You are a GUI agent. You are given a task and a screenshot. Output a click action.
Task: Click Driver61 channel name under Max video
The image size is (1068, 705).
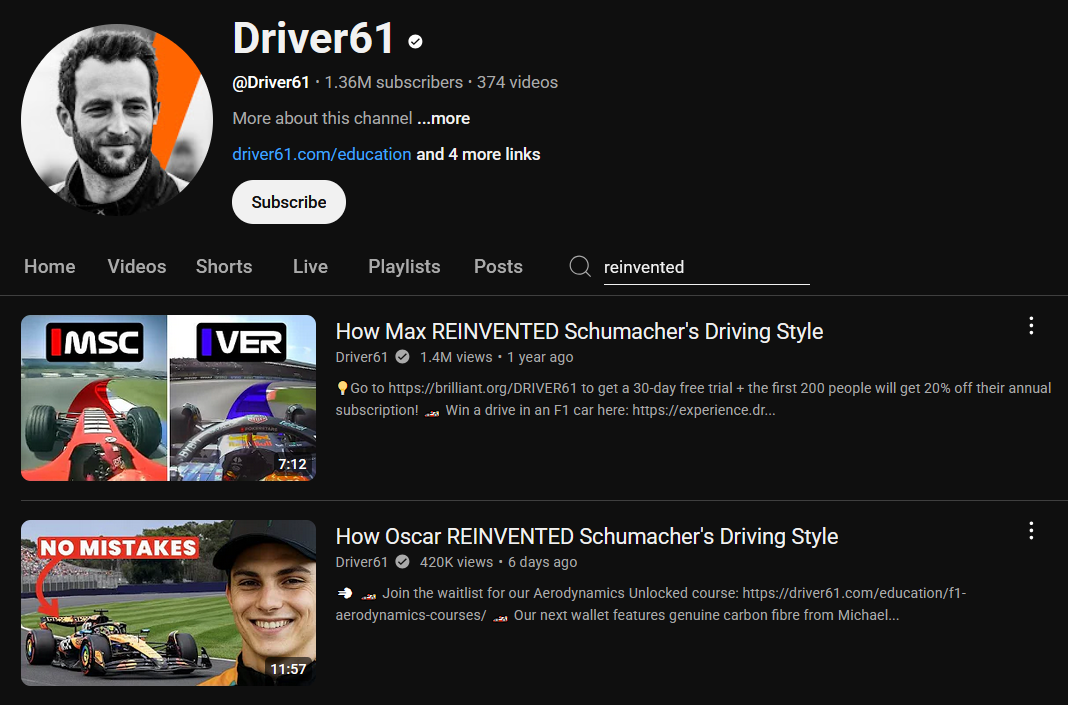pos(362,357)
